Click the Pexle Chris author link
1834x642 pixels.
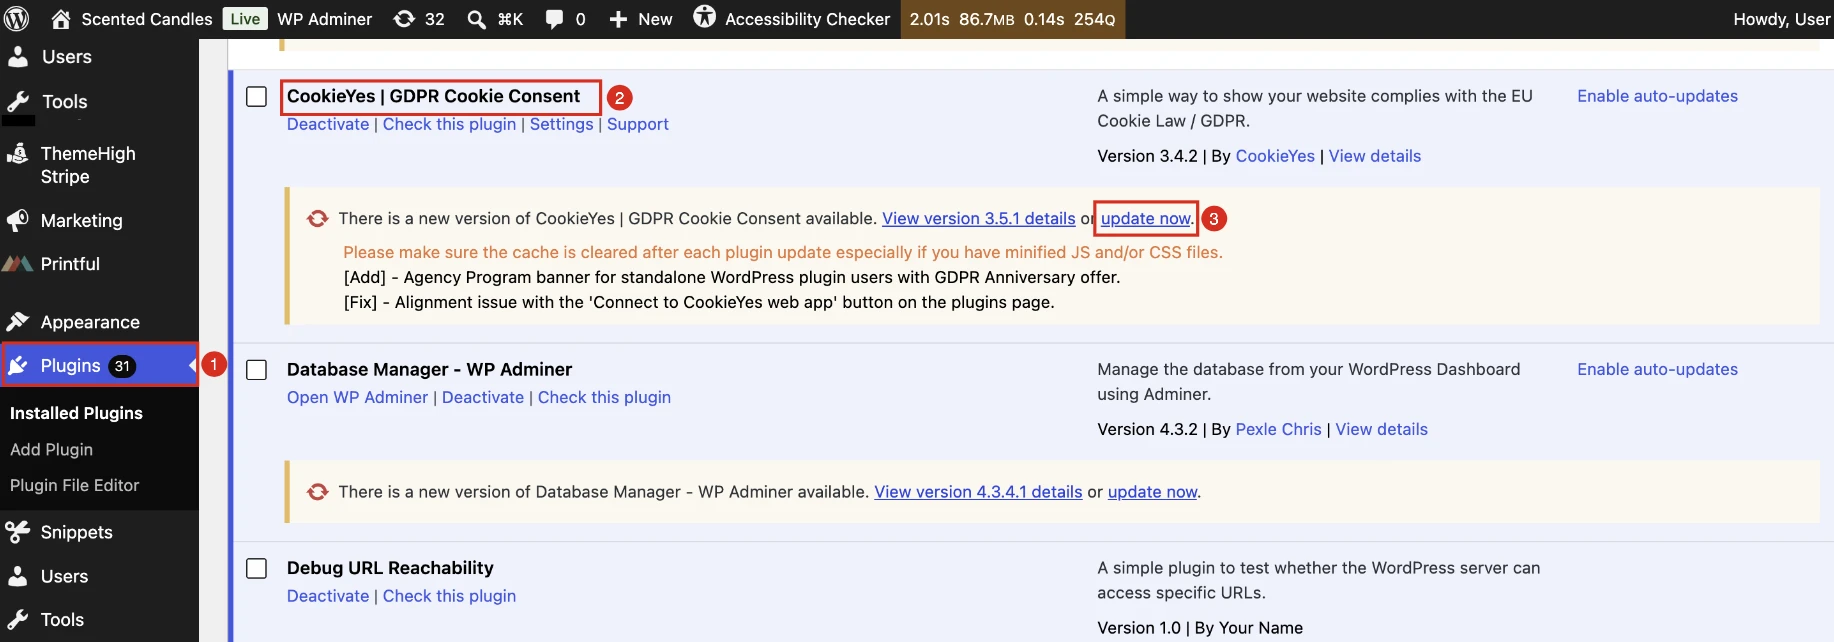(1278, 429)
